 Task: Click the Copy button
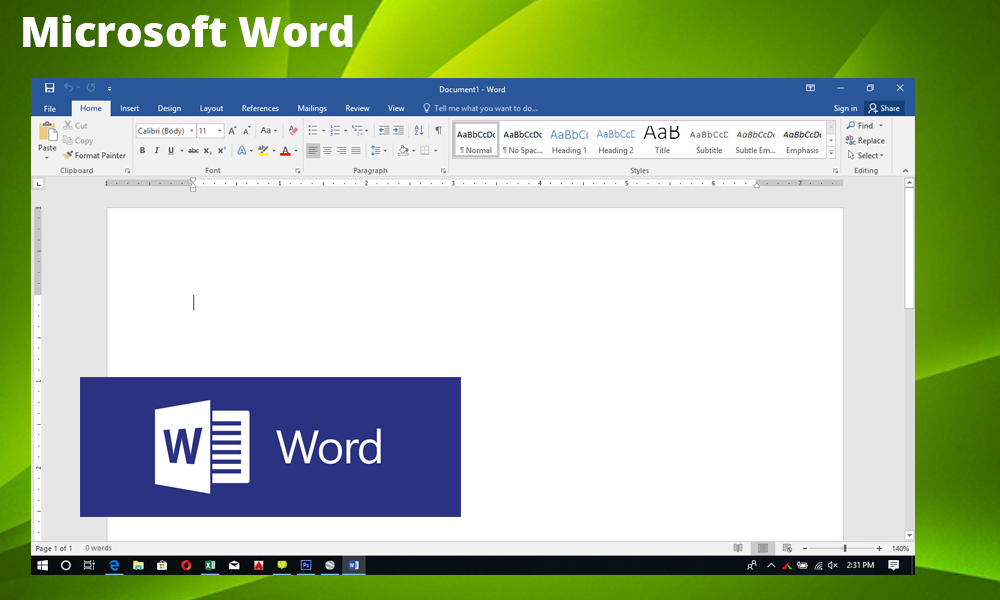coord(78,140)
